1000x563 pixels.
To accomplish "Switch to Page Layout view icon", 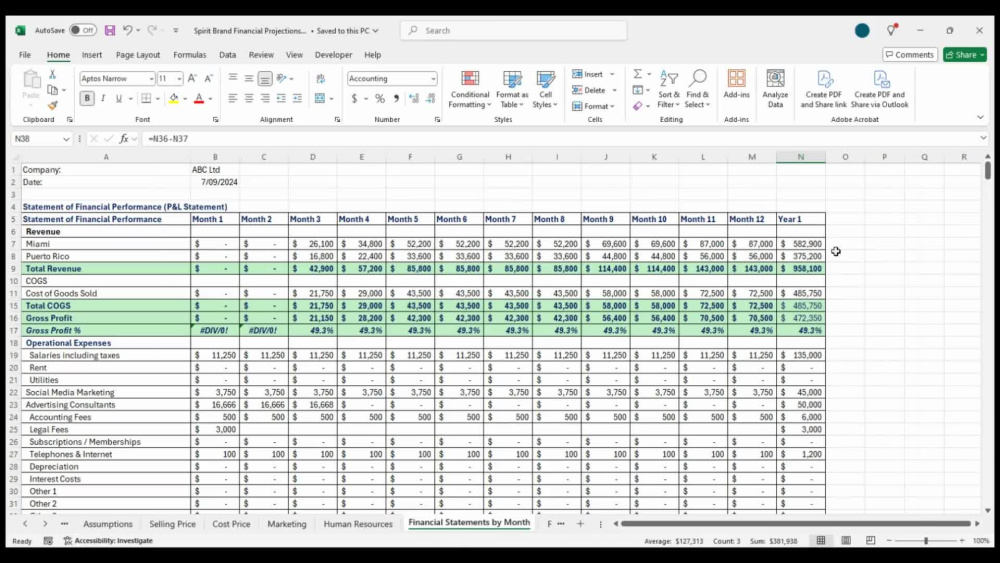I will pyautogui.click(x=846, y=540).
